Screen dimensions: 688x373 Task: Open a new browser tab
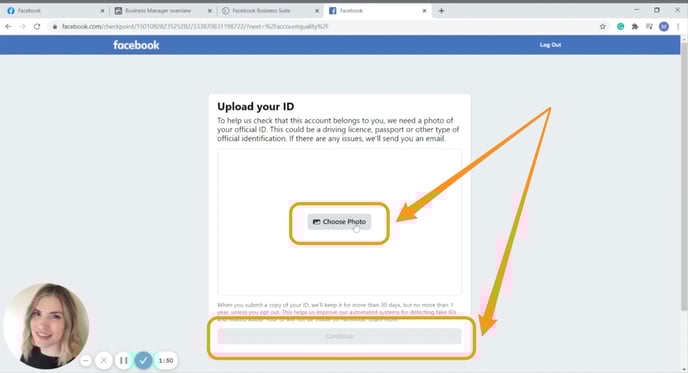[441, 11]
